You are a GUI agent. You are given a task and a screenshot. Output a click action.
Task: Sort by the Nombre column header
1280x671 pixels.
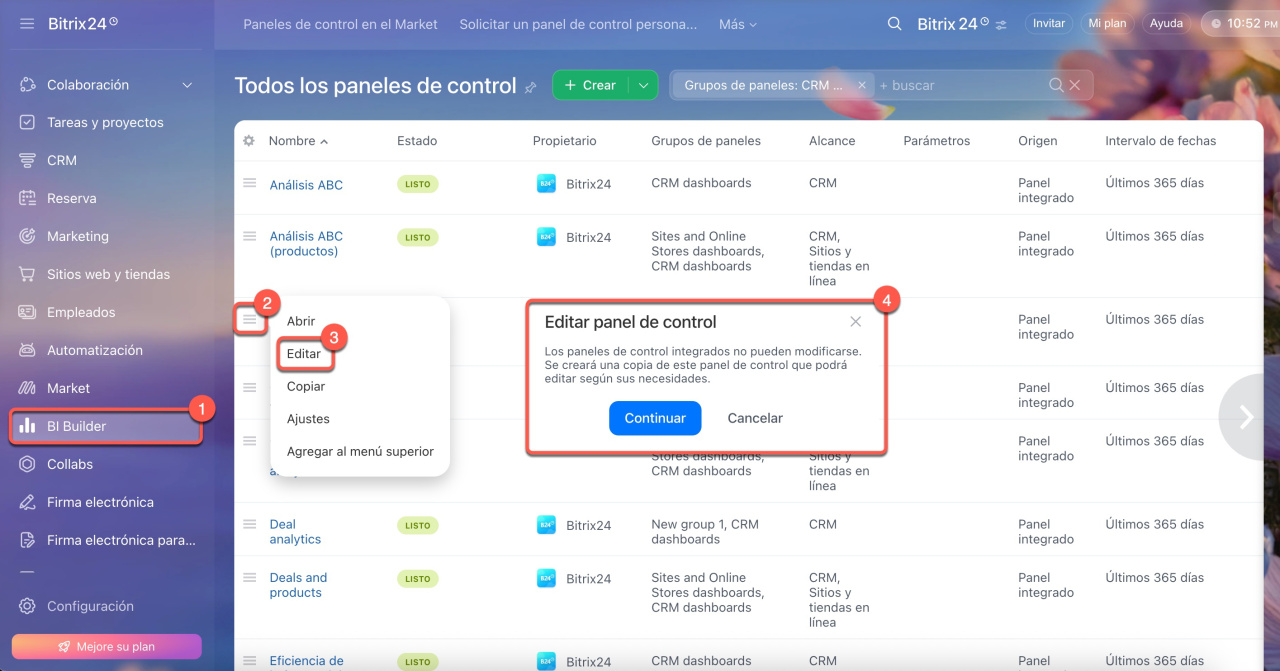tap(292, 141)
